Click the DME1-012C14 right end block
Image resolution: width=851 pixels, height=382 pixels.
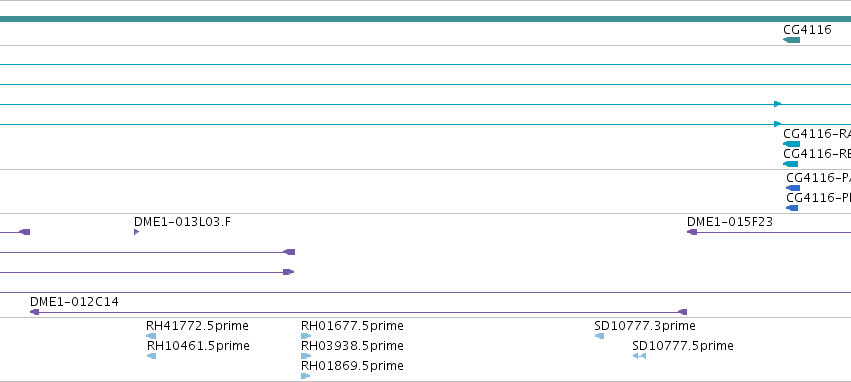pyautogui.click(x=683, y=312)
